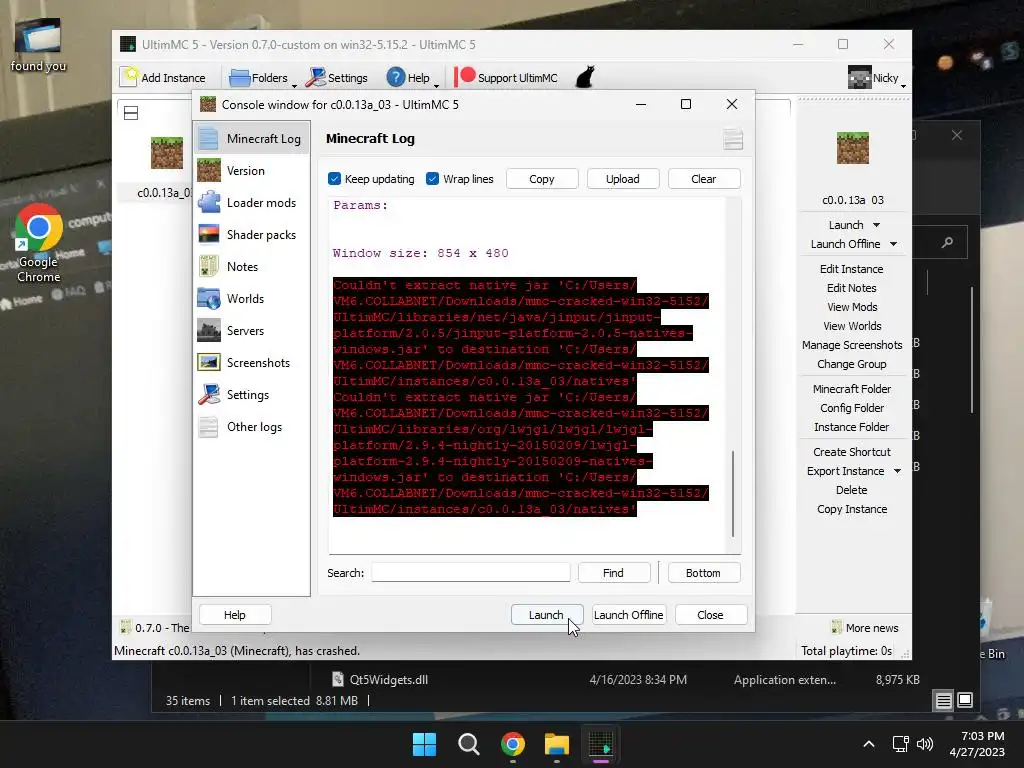1024x768 pixels.
Task: Click Change Group in side panel
Action: click(x=852, y=363)
